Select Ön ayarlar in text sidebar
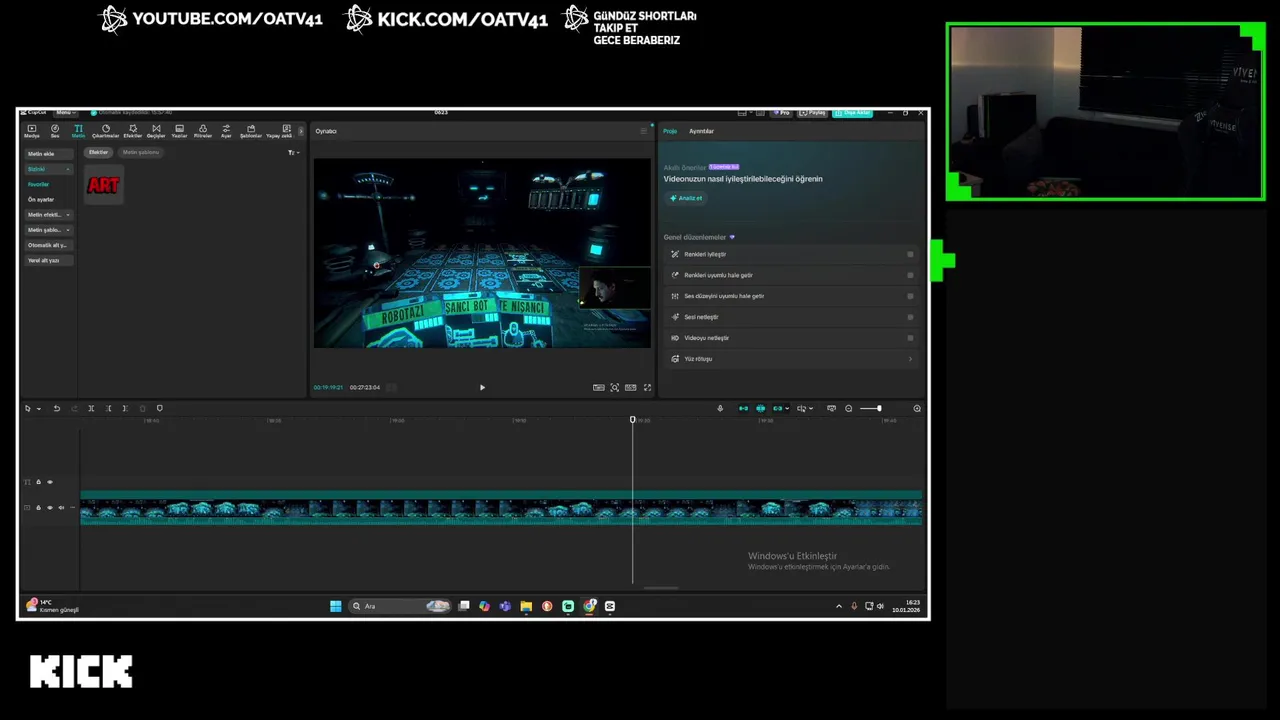The image size is (1280, 720). point(41,199)
